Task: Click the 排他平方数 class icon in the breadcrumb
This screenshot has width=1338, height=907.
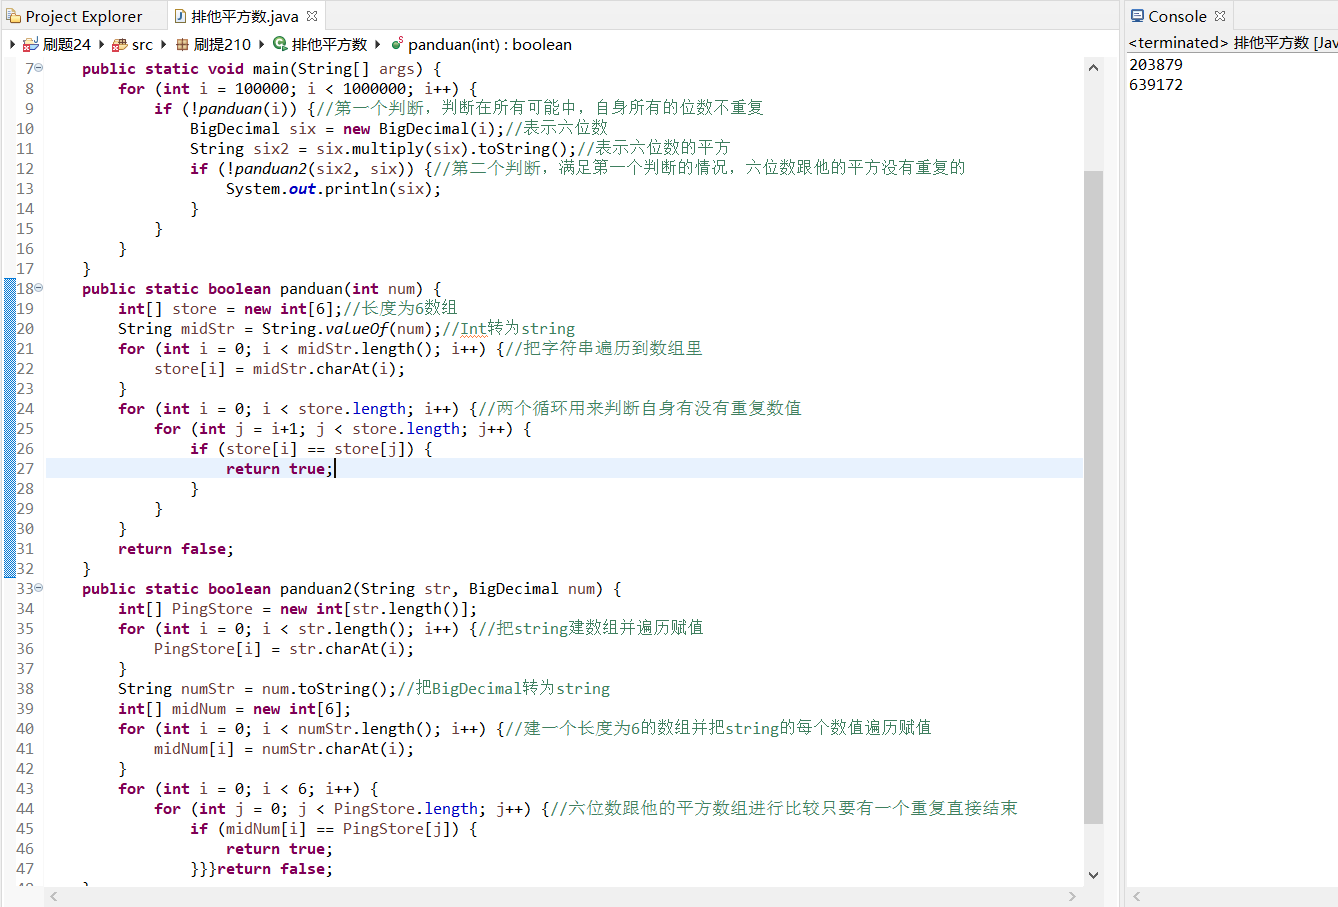Action: pos(280,44)
